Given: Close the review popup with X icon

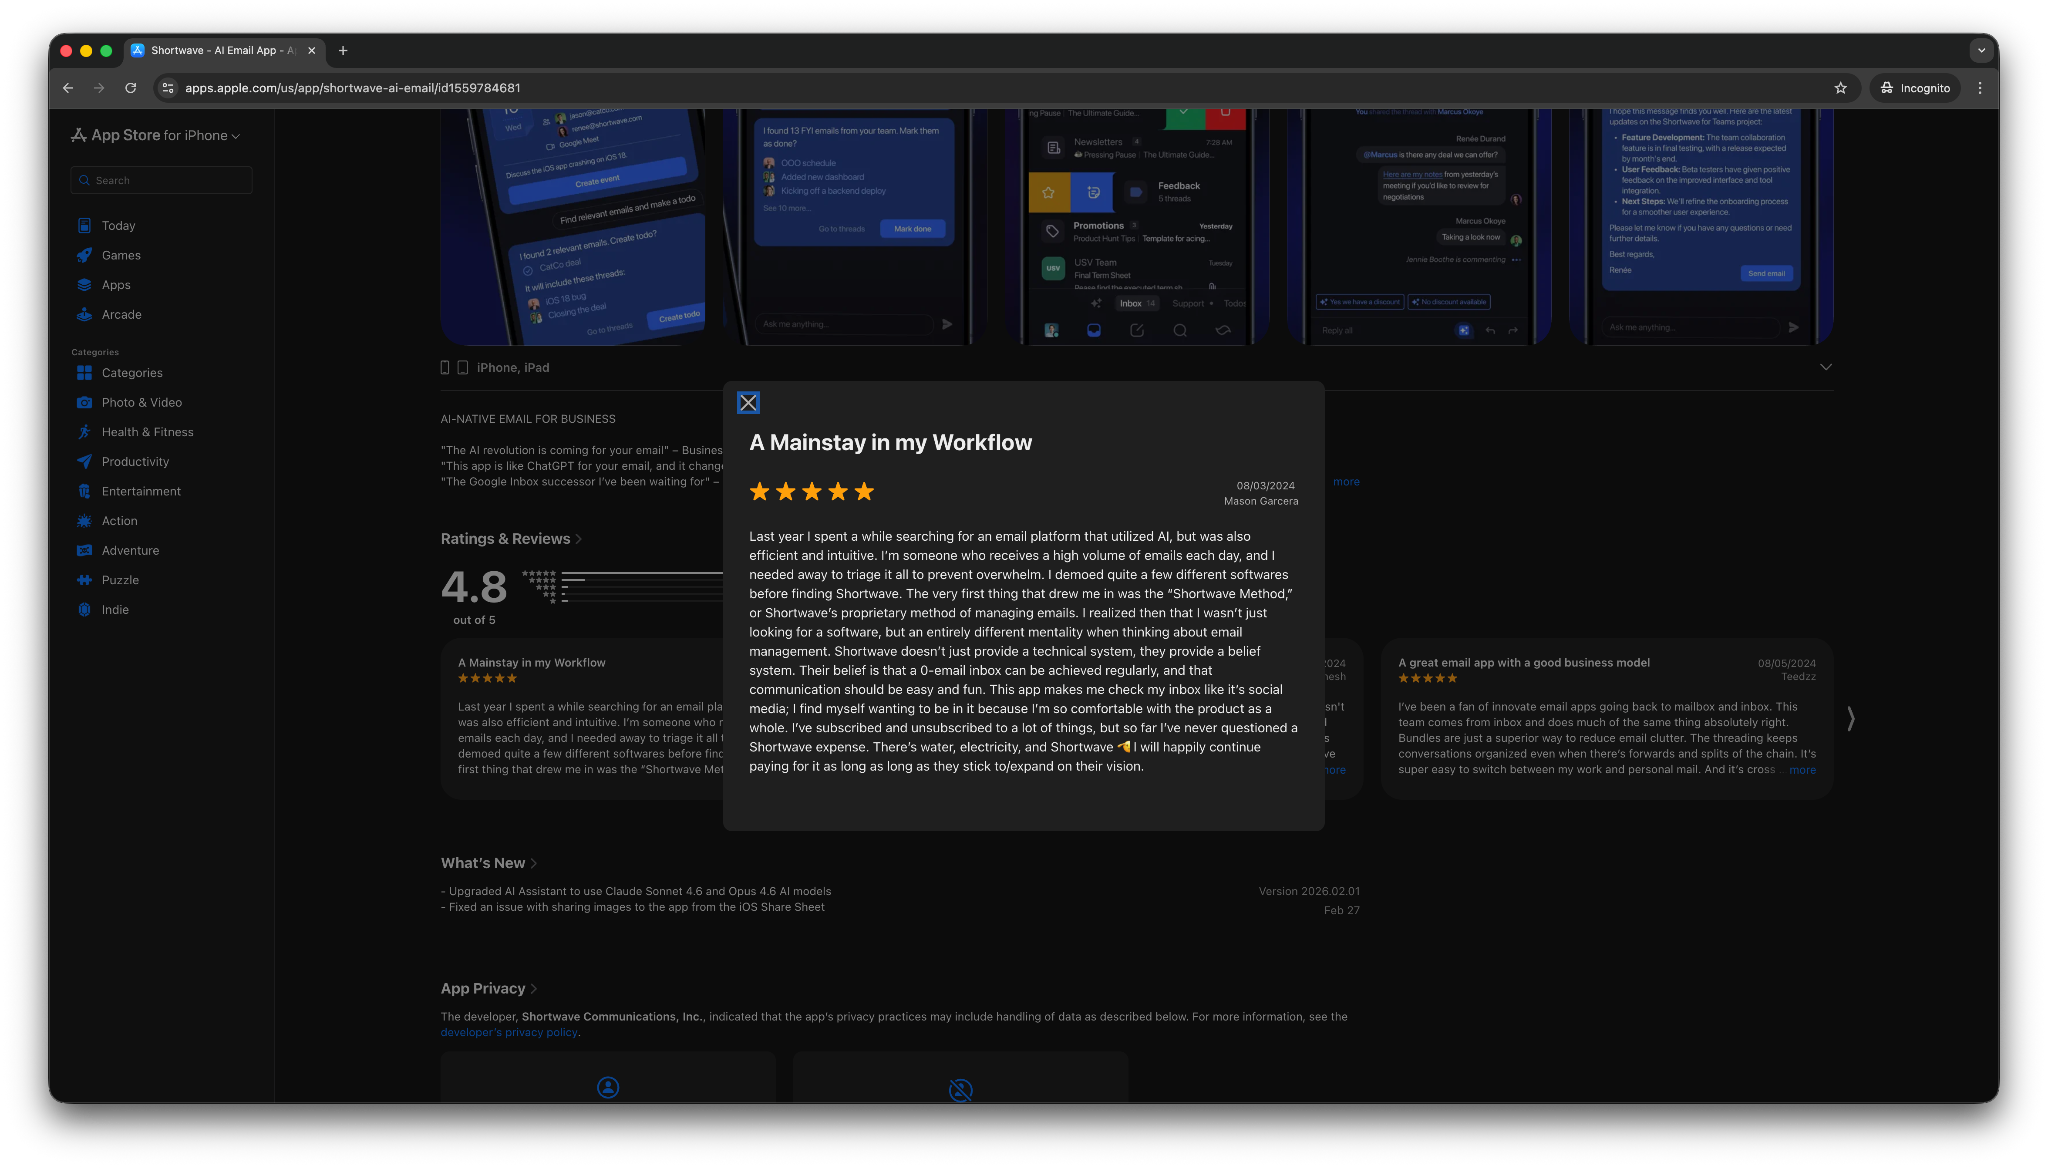Looking at the screenshot, I should [x=748, y=403].
